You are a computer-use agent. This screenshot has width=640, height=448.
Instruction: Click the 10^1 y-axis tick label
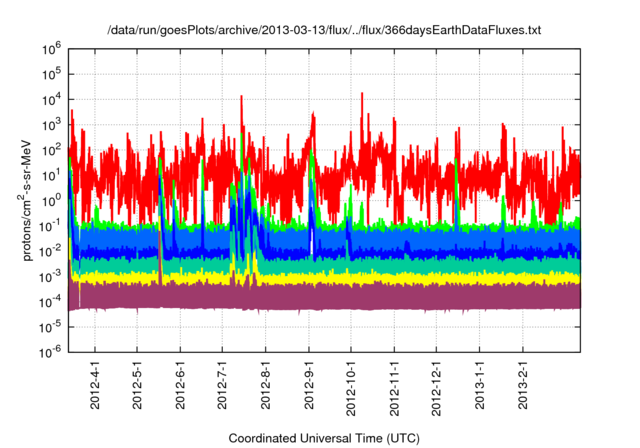51,176
